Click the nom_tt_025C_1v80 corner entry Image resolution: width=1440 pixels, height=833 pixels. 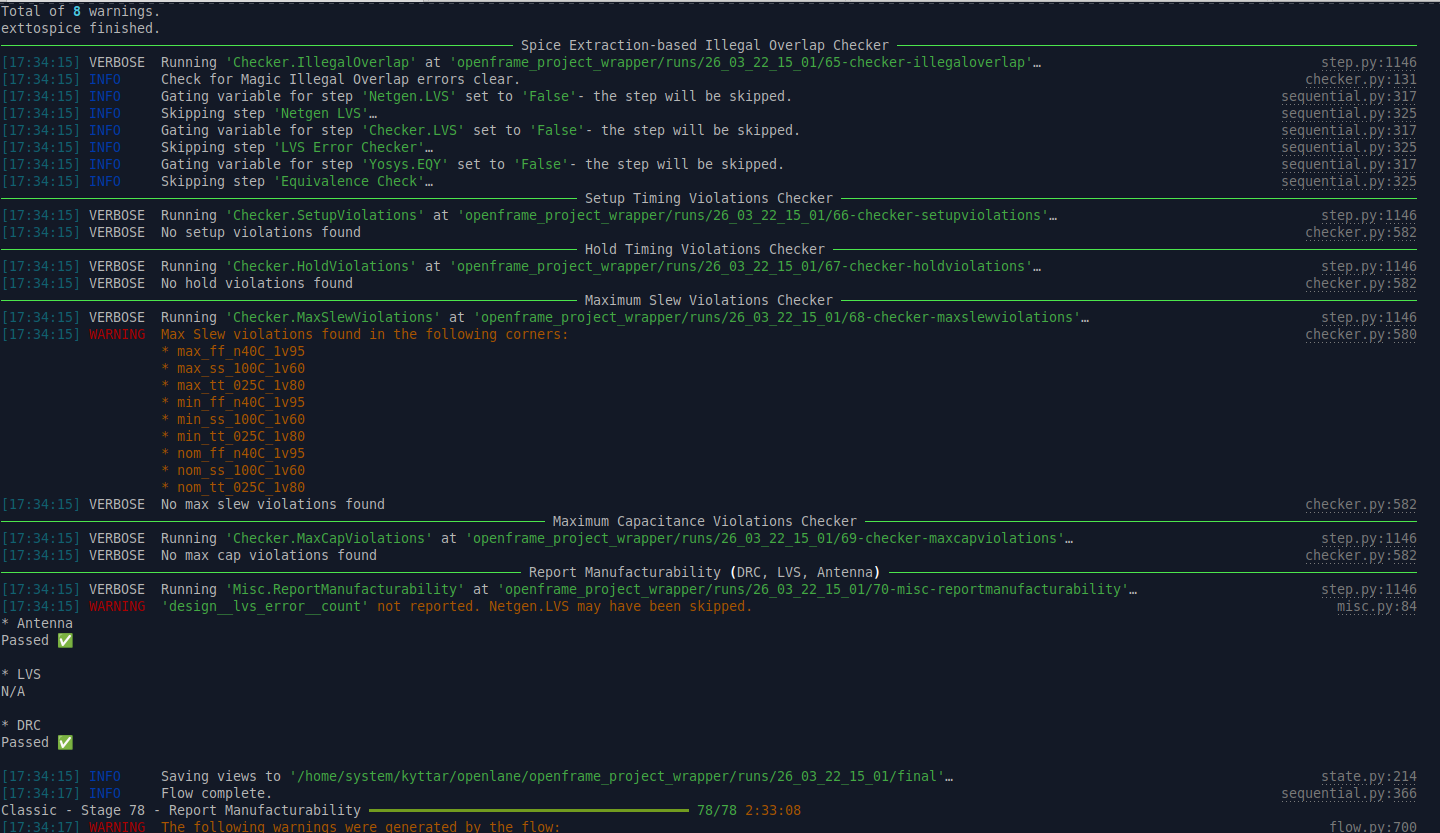[x=240, y=487]
